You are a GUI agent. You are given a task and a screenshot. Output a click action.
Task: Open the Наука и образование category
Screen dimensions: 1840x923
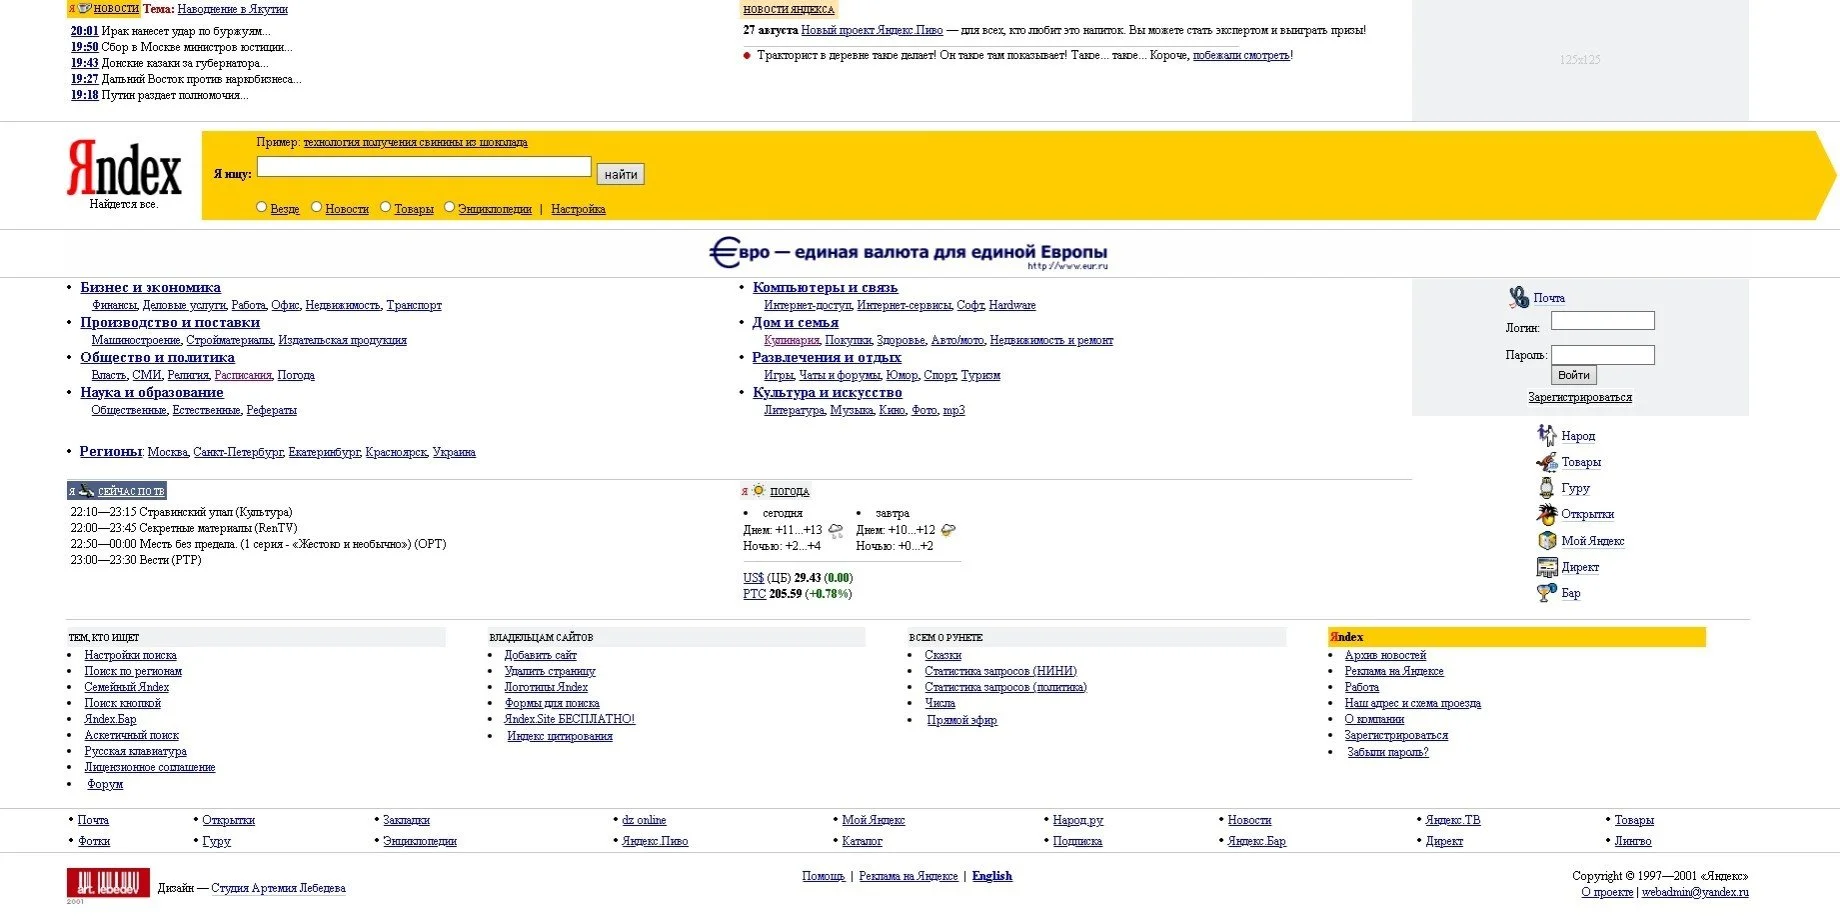click(152, 393)
